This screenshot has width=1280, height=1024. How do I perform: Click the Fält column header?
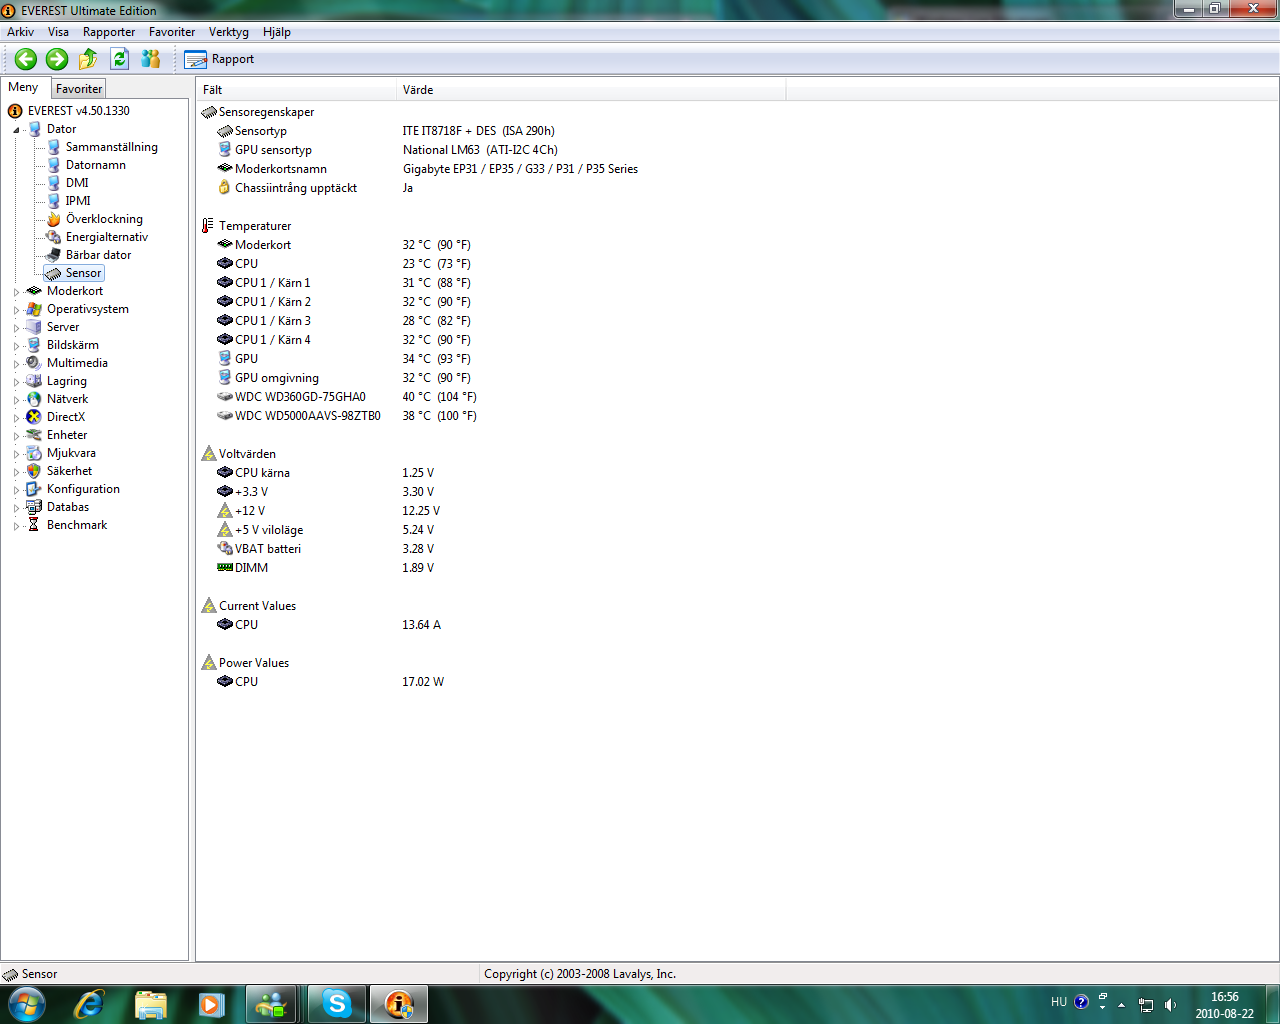coord(296,90)
